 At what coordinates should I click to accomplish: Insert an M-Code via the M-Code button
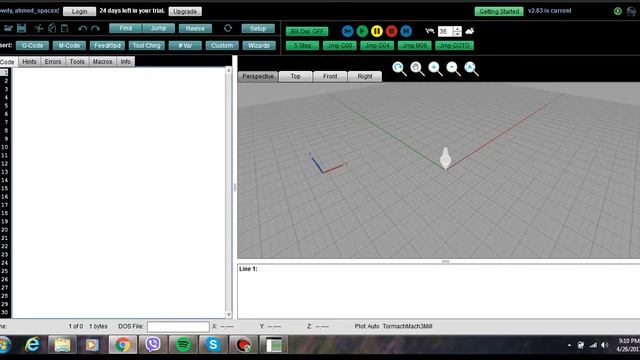[x=69, y=45]
